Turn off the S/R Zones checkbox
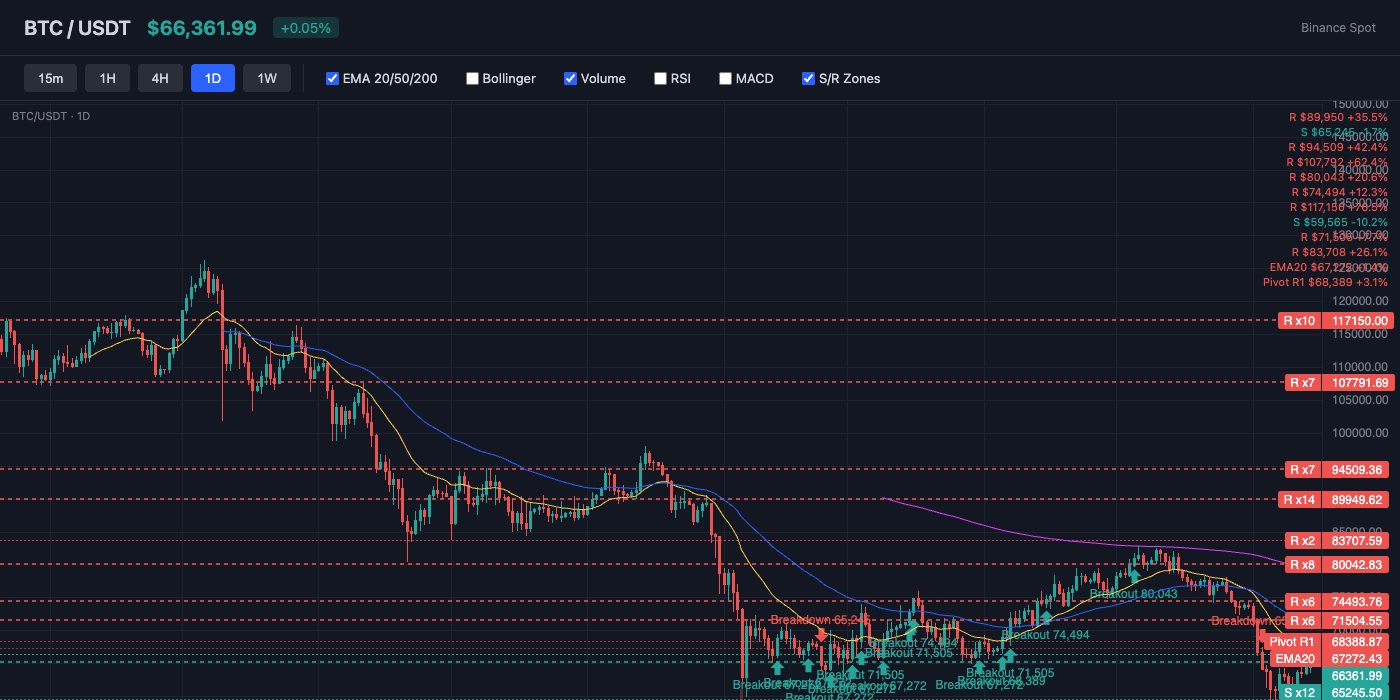This screenshot has height=700, width=1400. click(808, 78)
